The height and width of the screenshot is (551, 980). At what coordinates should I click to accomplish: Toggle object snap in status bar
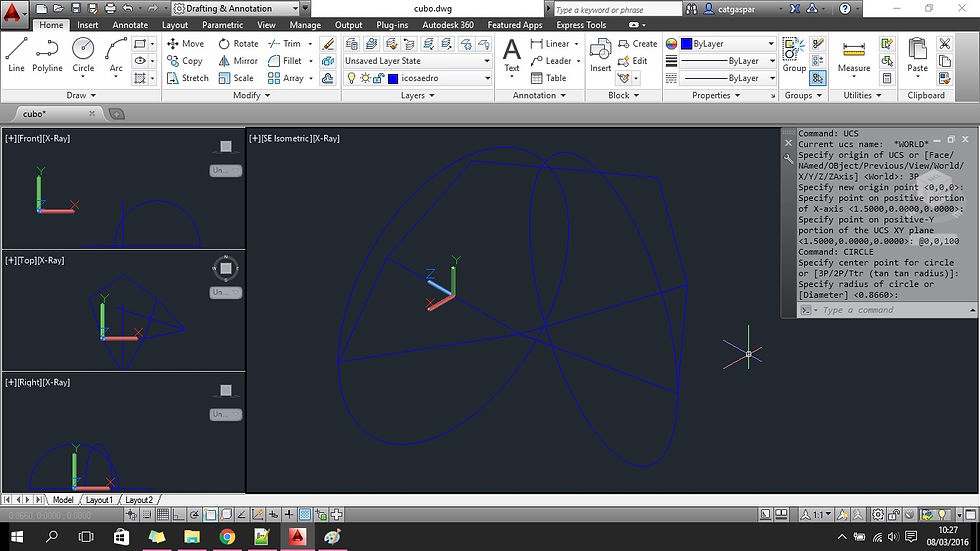tap(210, 515)
